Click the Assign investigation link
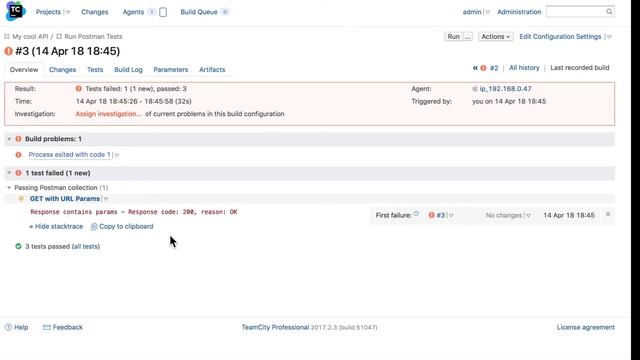This screenshot has height=360, width=640. pos(109,114)
